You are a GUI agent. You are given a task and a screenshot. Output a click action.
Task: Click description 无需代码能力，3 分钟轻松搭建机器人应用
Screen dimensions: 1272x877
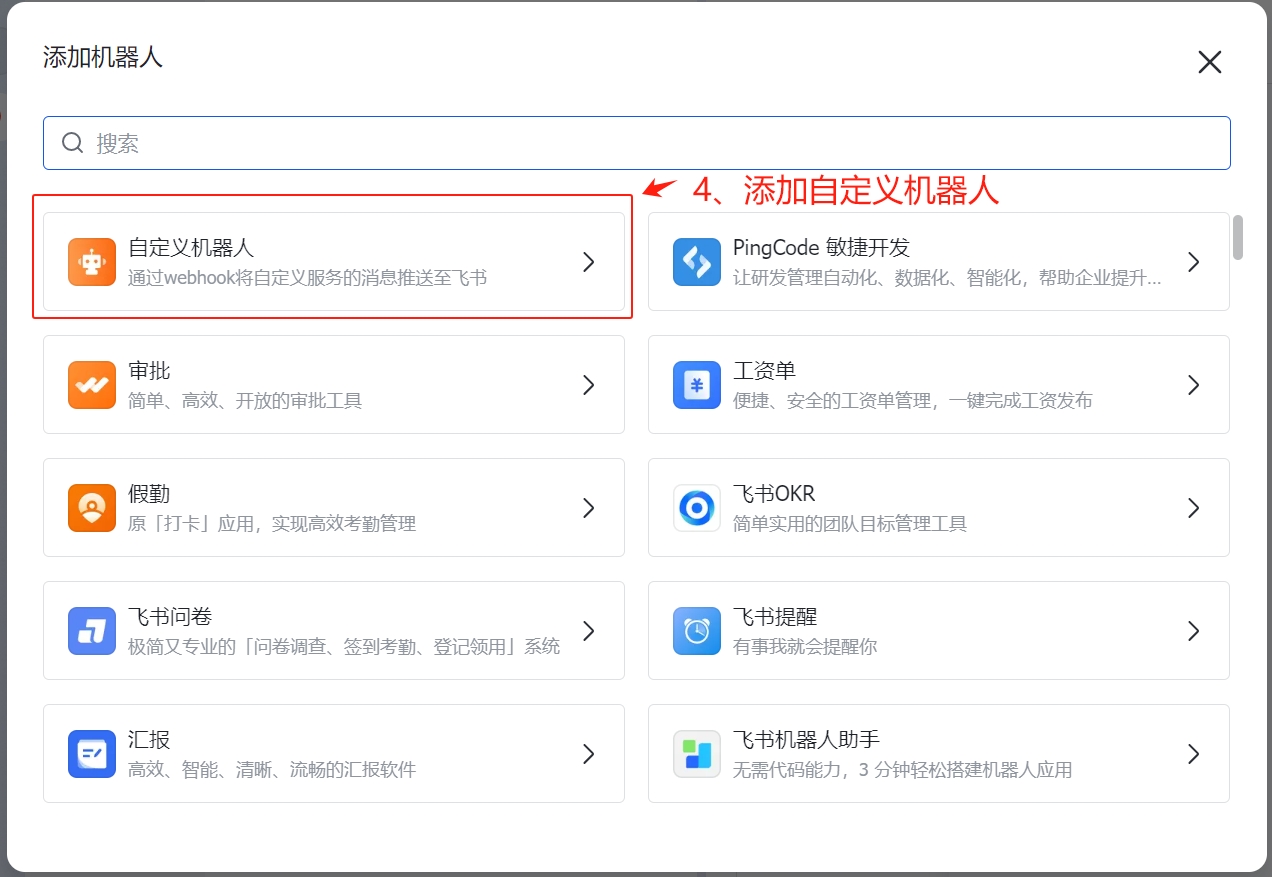(902, 770)
